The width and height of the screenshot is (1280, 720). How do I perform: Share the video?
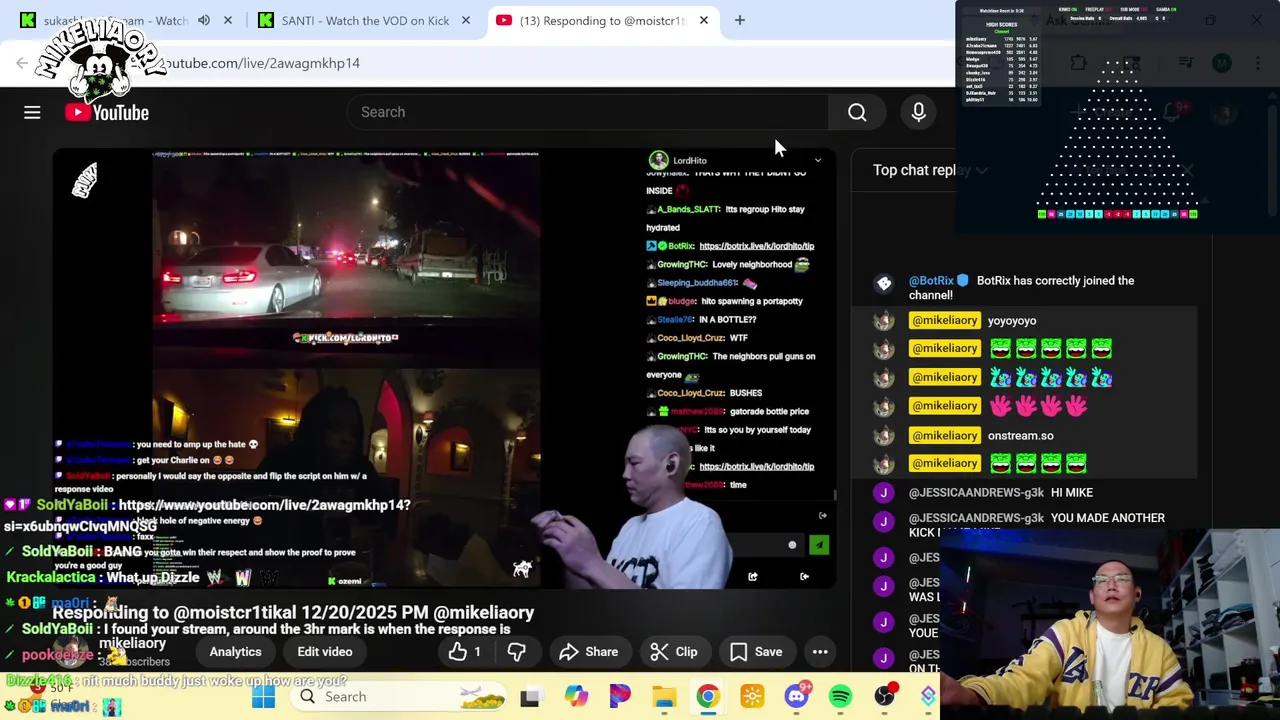[x=589, y=652]
